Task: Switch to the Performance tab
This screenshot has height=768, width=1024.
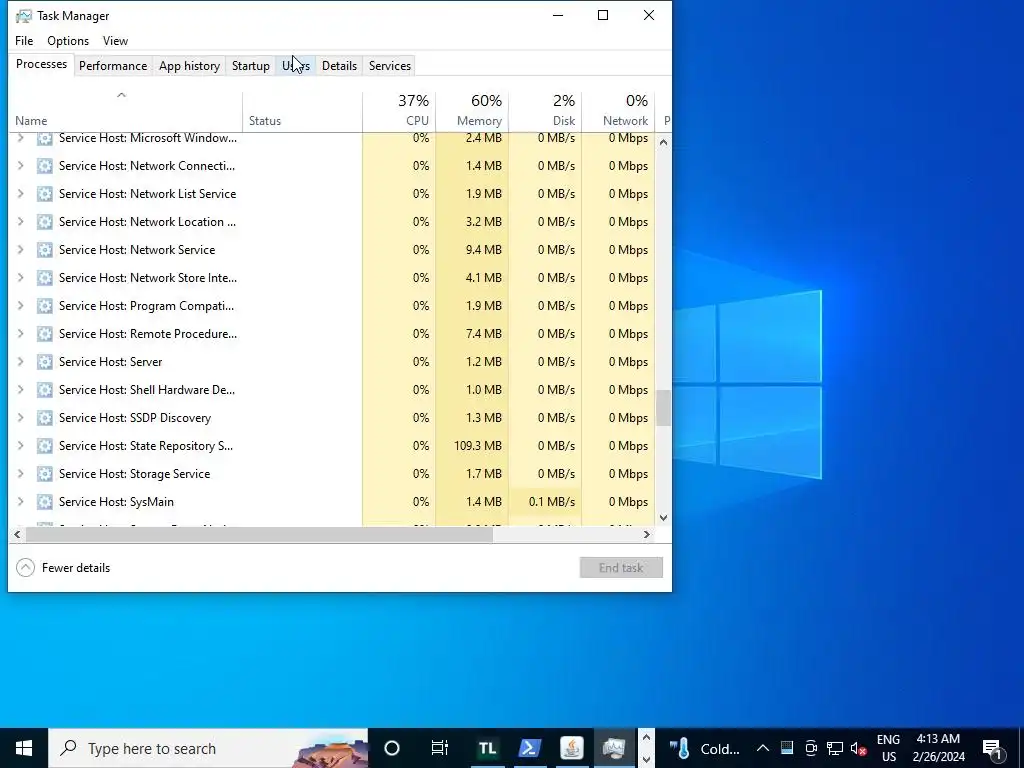Action: coord(113,66)
